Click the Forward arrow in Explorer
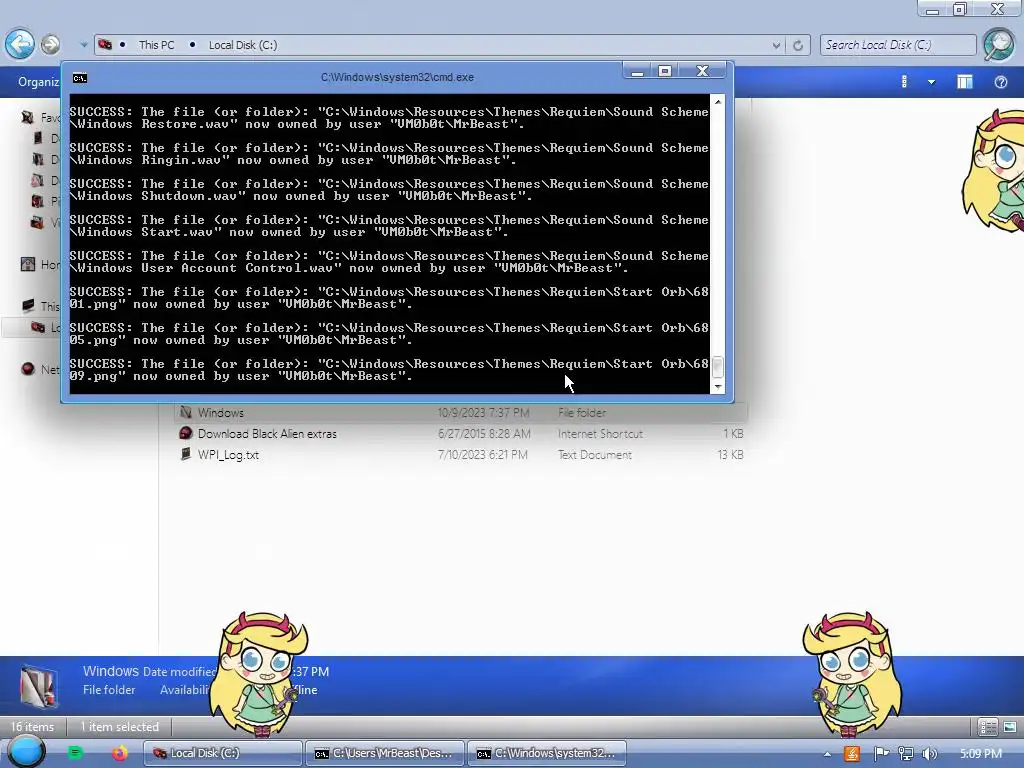This screenshot has height=768, width=1024. (50, 44)
